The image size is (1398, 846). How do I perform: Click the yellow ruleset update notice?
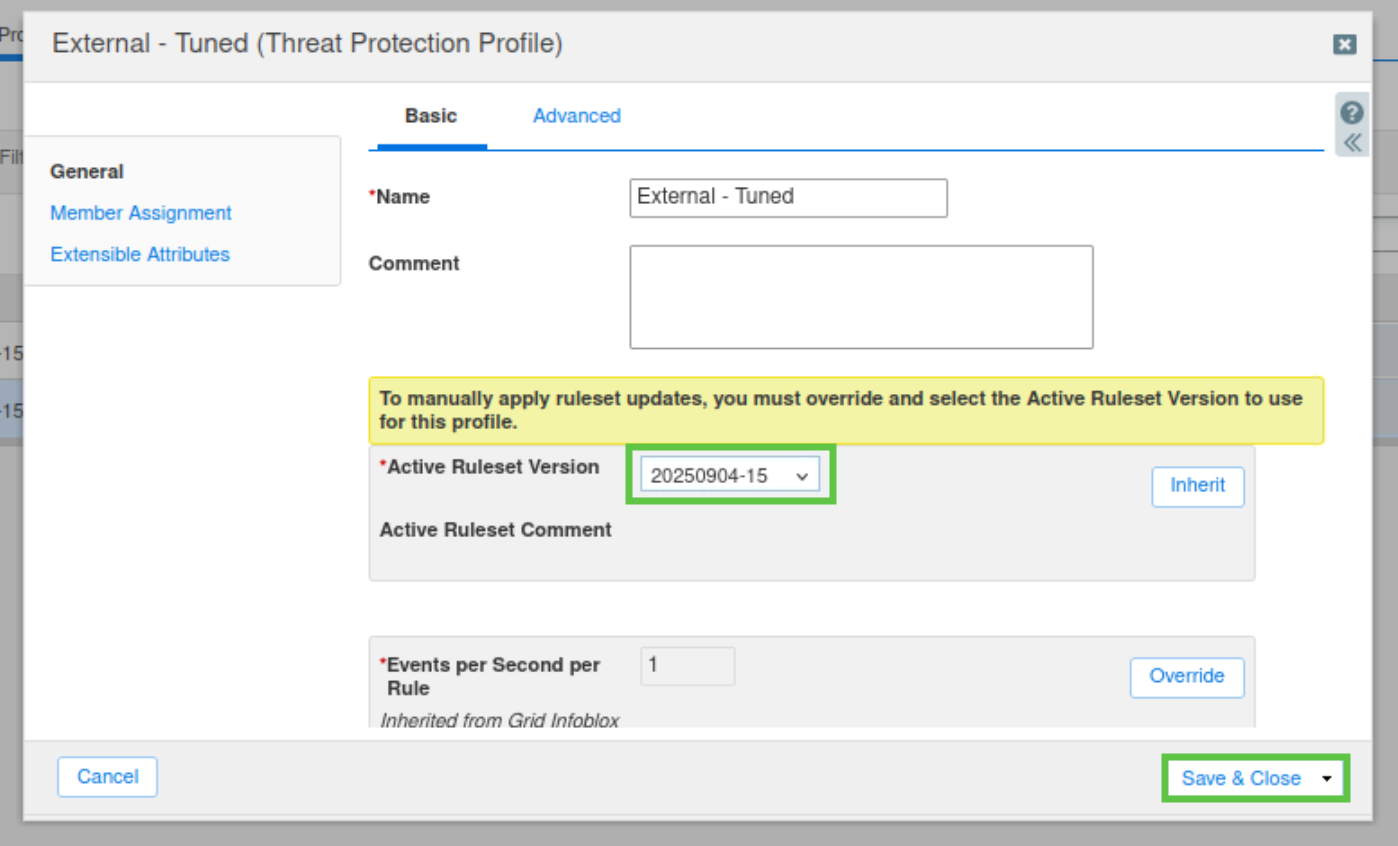[x=845, y=410]
